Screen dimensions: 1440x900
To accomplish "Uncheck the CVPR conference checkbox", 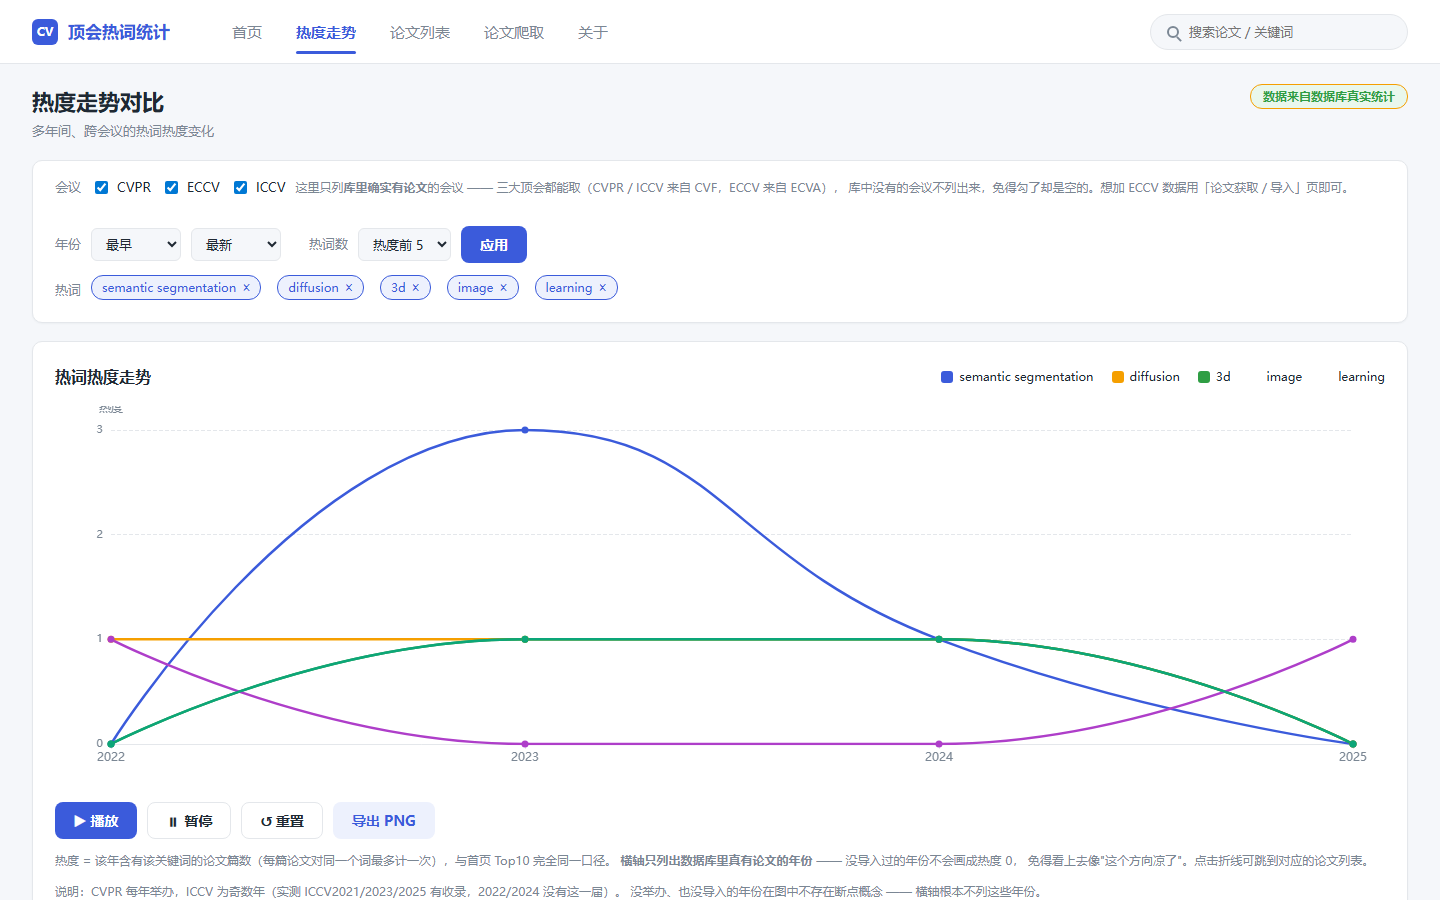I will point(101,187).
